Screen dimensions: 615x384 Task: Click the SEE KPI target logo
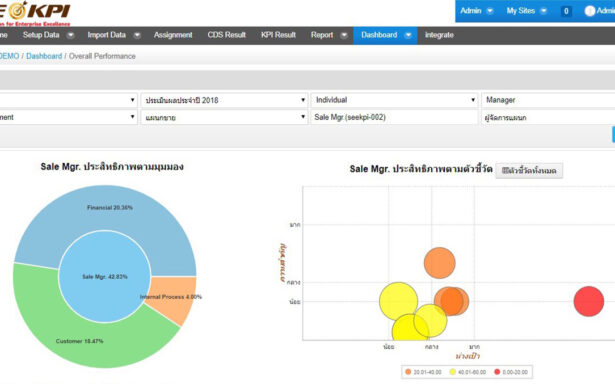point(18,11)
